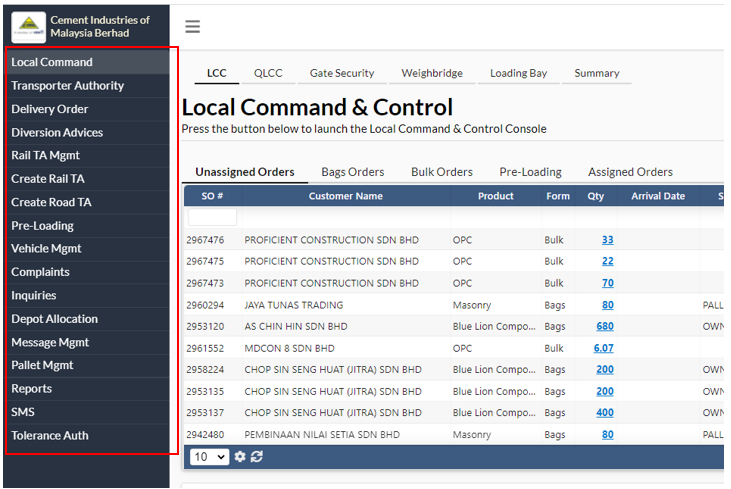Toggle the hamburger menu icon

coord(193,27)
